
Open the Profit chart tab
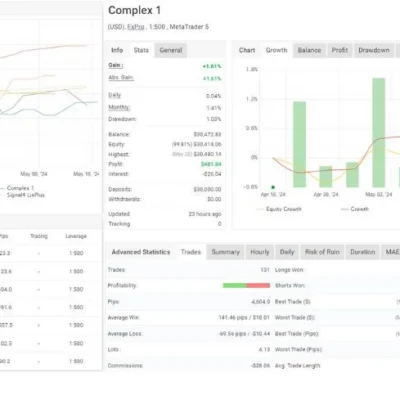(340, 50)
